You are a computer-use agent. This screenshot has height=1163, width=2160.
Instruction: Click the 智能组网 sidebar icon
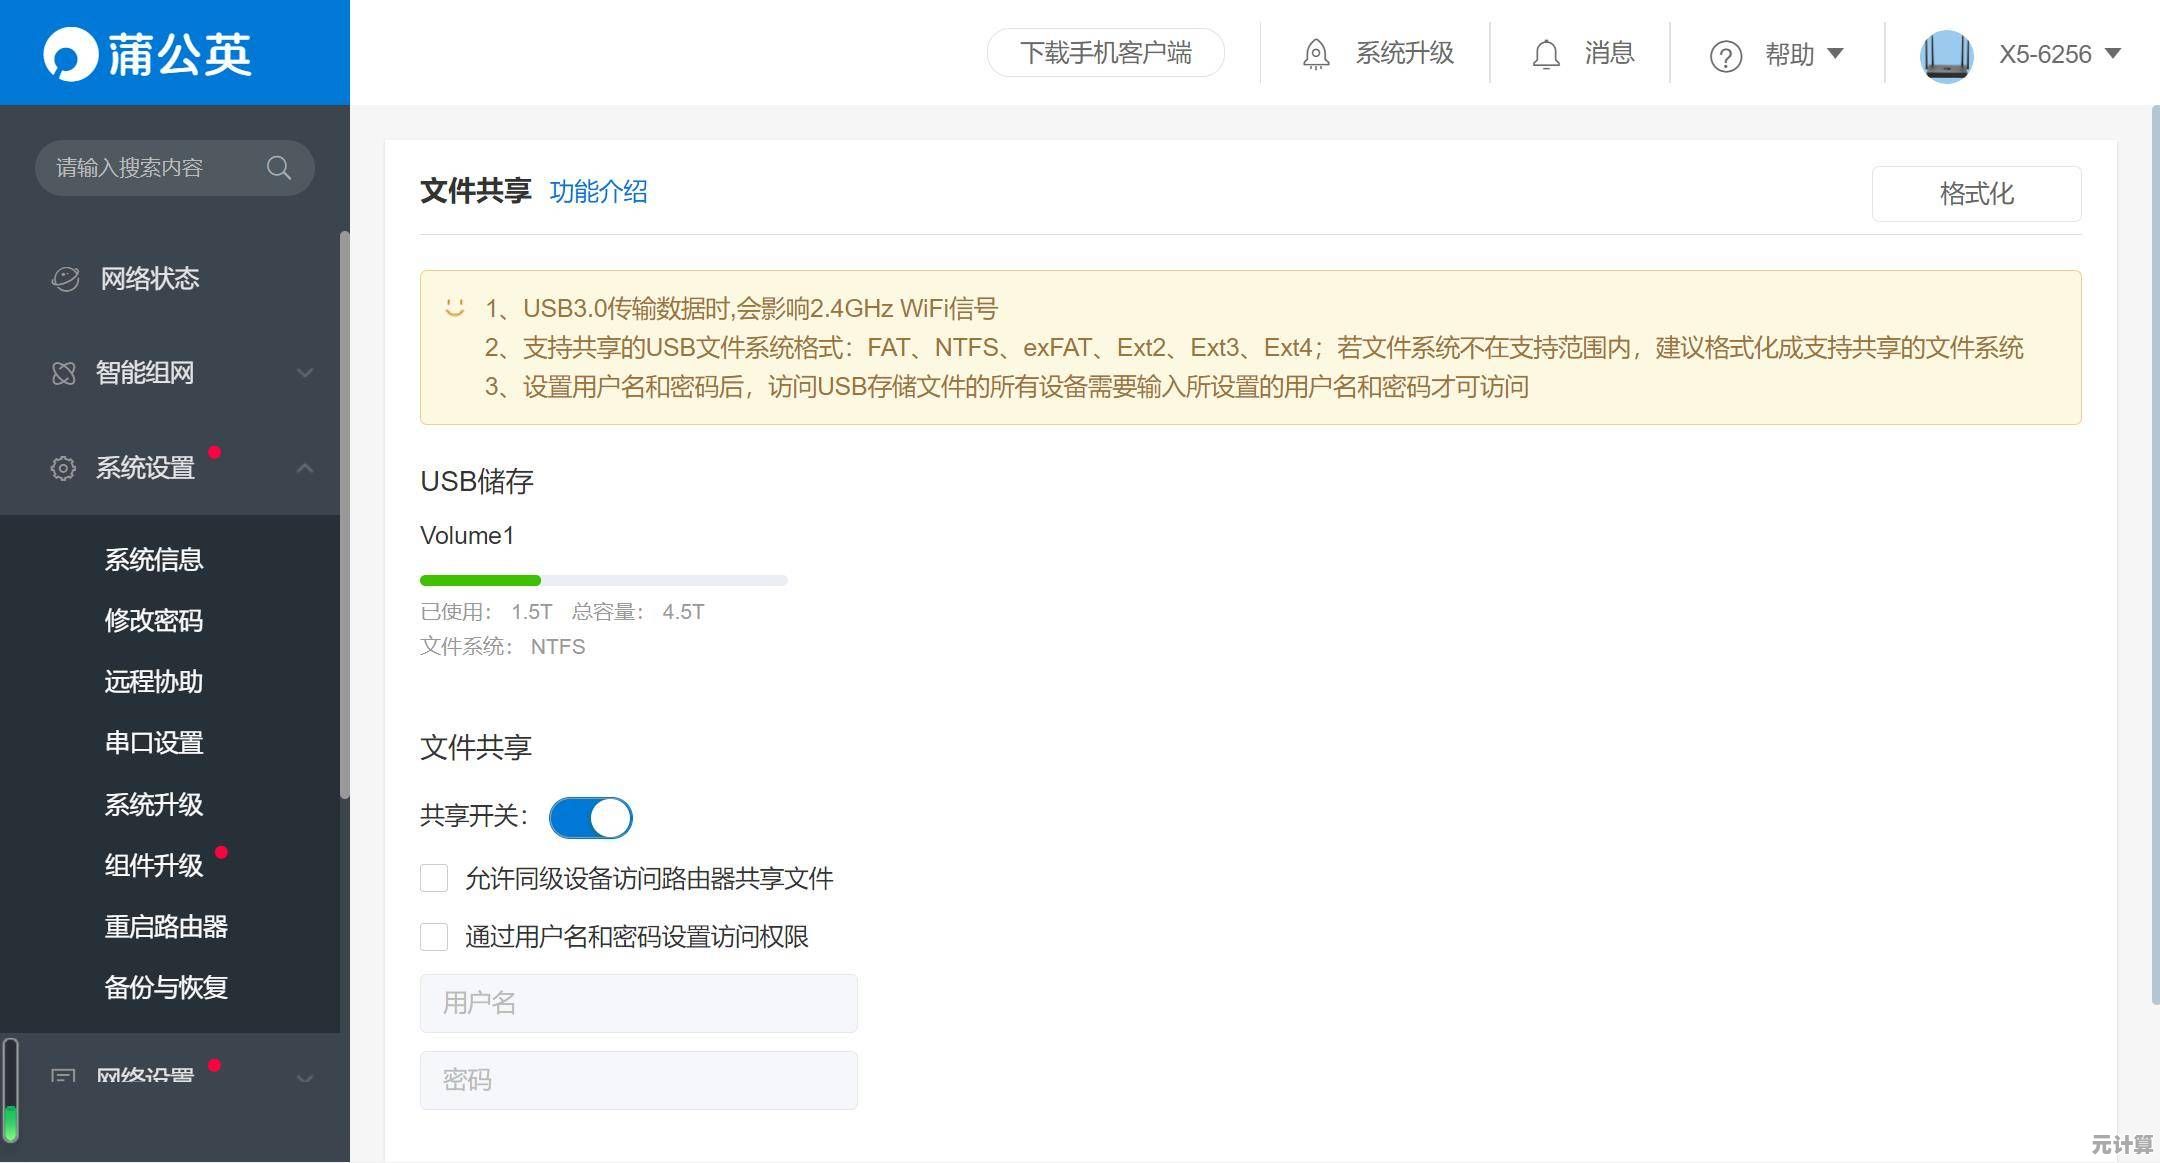tap(63, 373)
